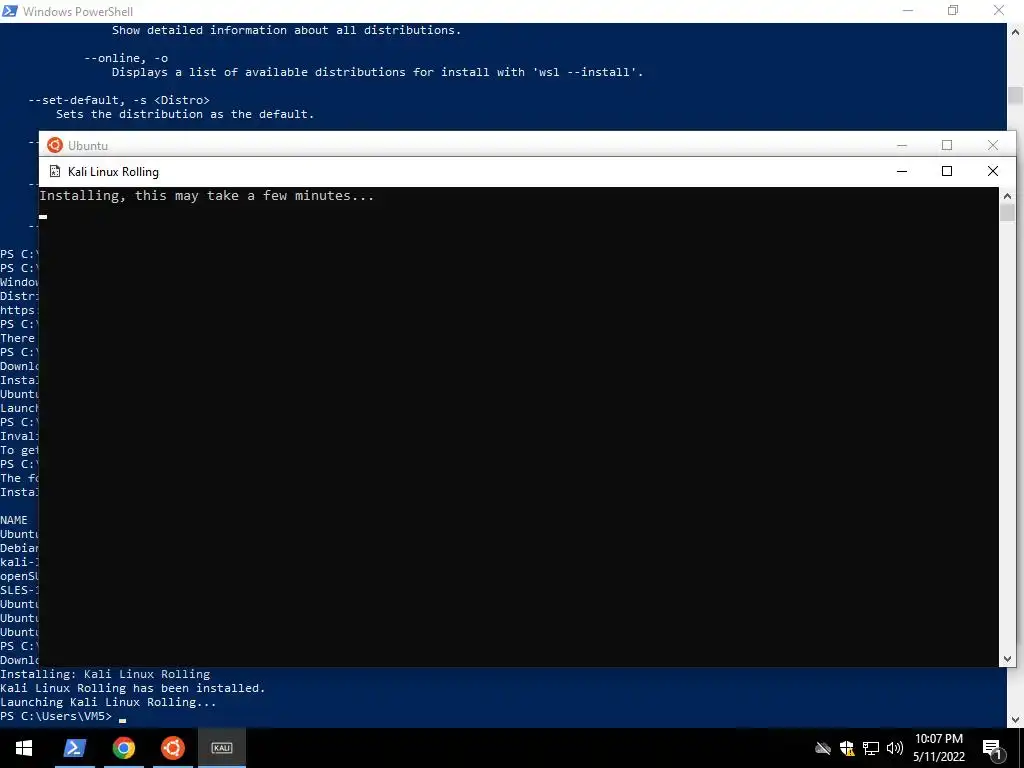
Task: Minimize the Windows PowerShell window
Action: click(x=908, y=10)
